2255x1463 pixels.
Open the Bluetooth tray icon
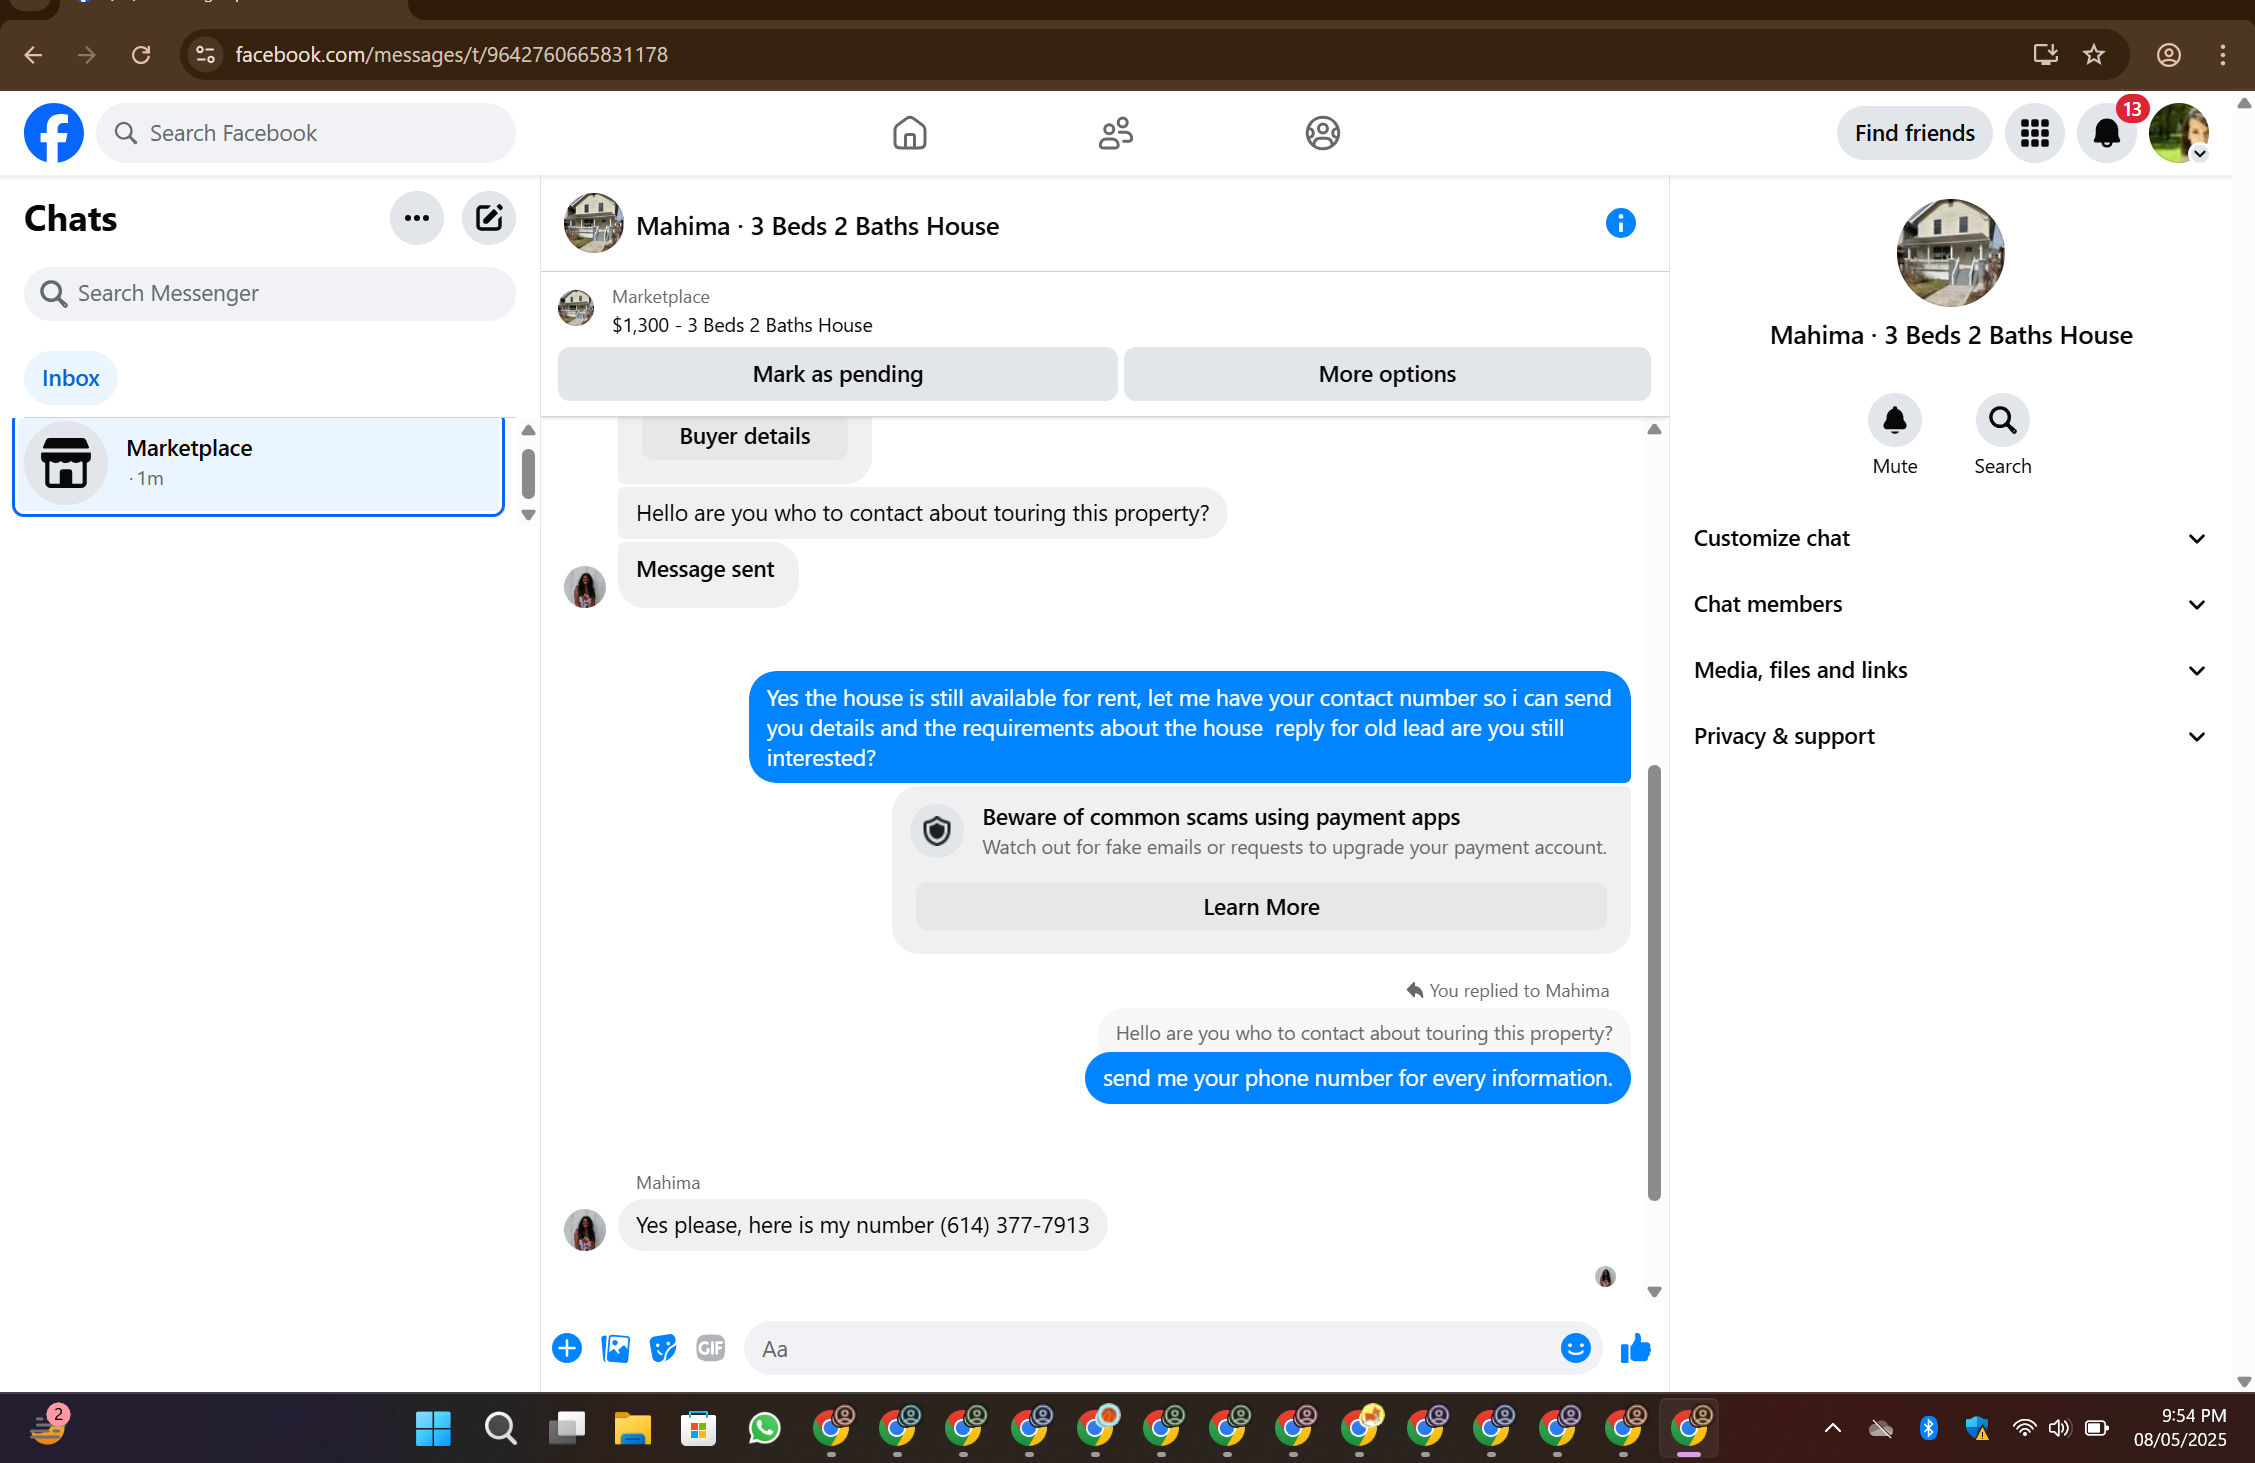point(1928,1428)
